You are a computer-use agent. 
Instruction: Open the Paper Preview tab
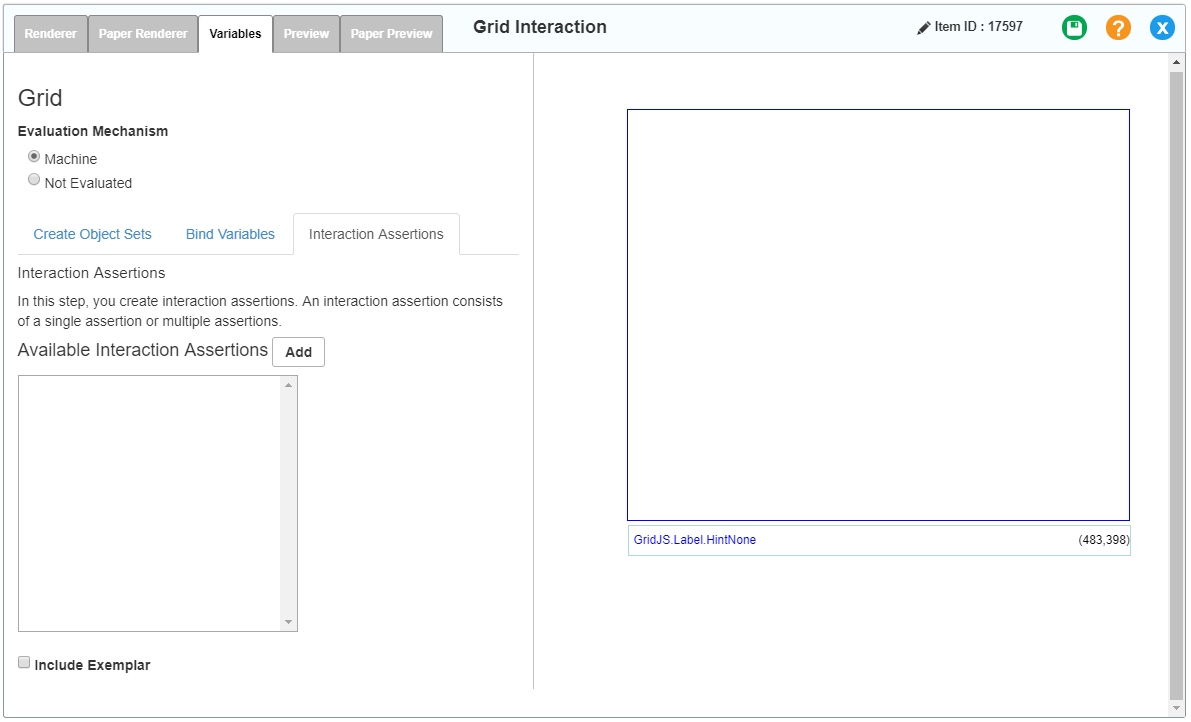(391, 33)
